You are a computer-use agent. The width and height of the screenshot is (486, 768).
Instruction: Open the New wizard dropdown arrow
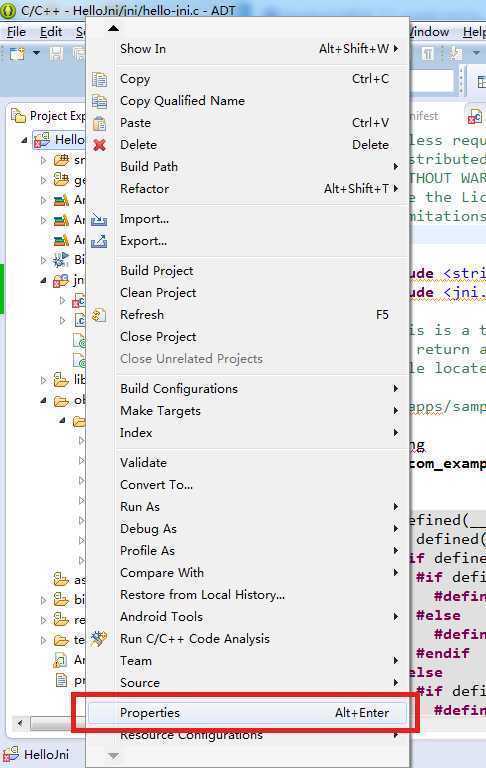[x=36, y=53]
